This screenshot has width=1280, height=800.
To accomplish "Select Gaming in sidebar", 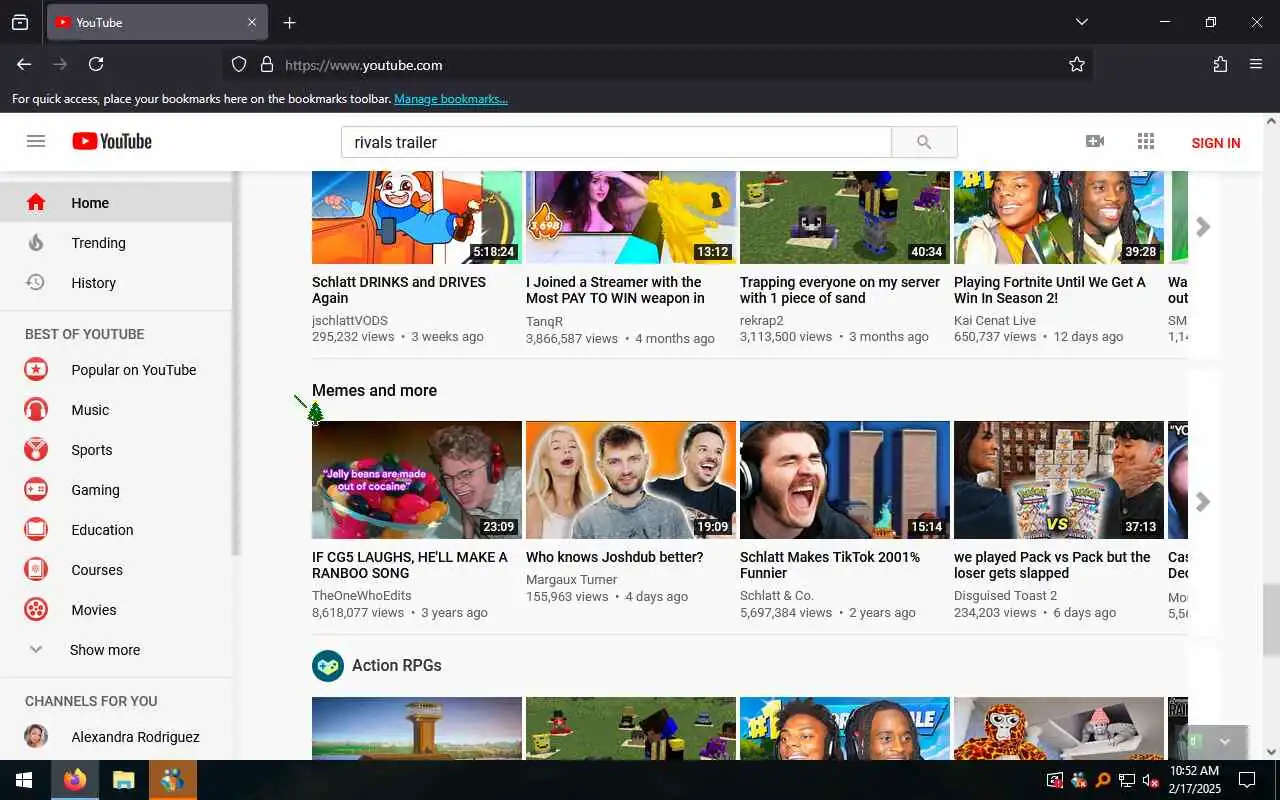I will 116,489.
